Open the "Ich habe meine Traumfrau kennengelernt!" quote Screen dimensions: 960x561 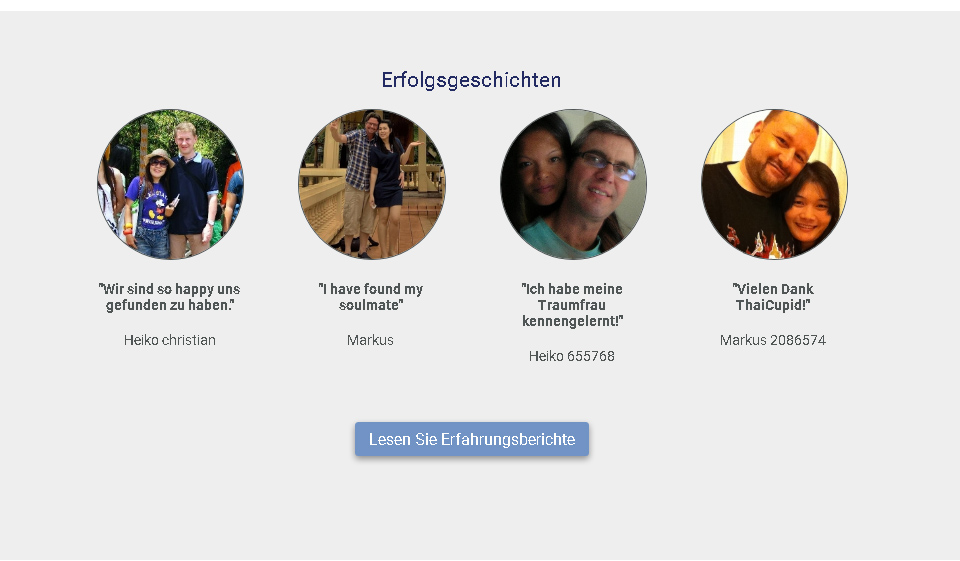(572, 305)
